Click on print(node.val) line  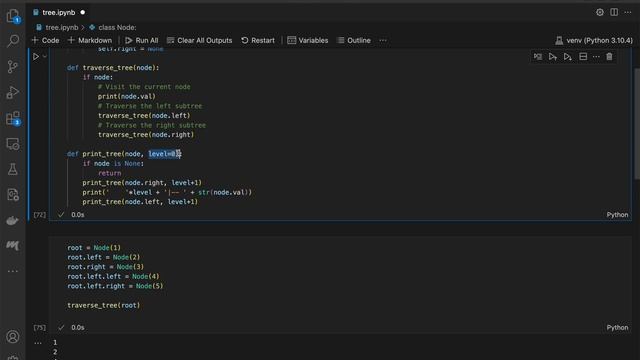[127, 96]
